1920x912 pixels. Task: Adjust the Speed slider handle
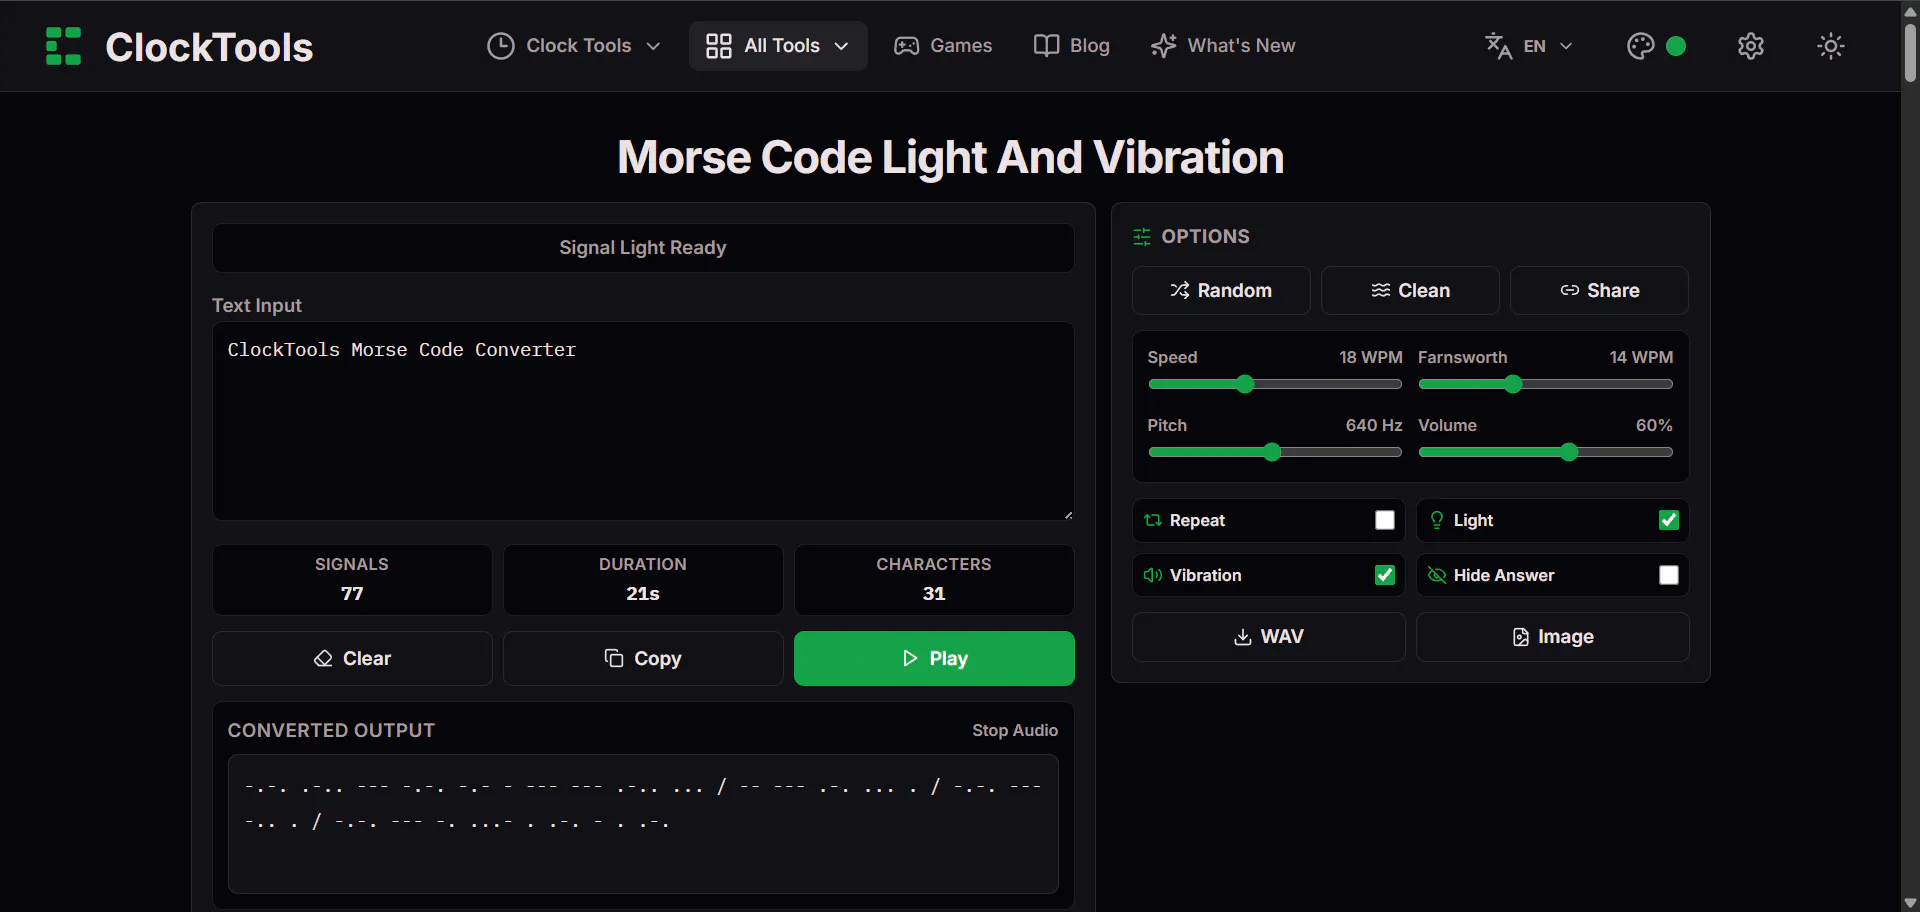[x=1245, y=384]
